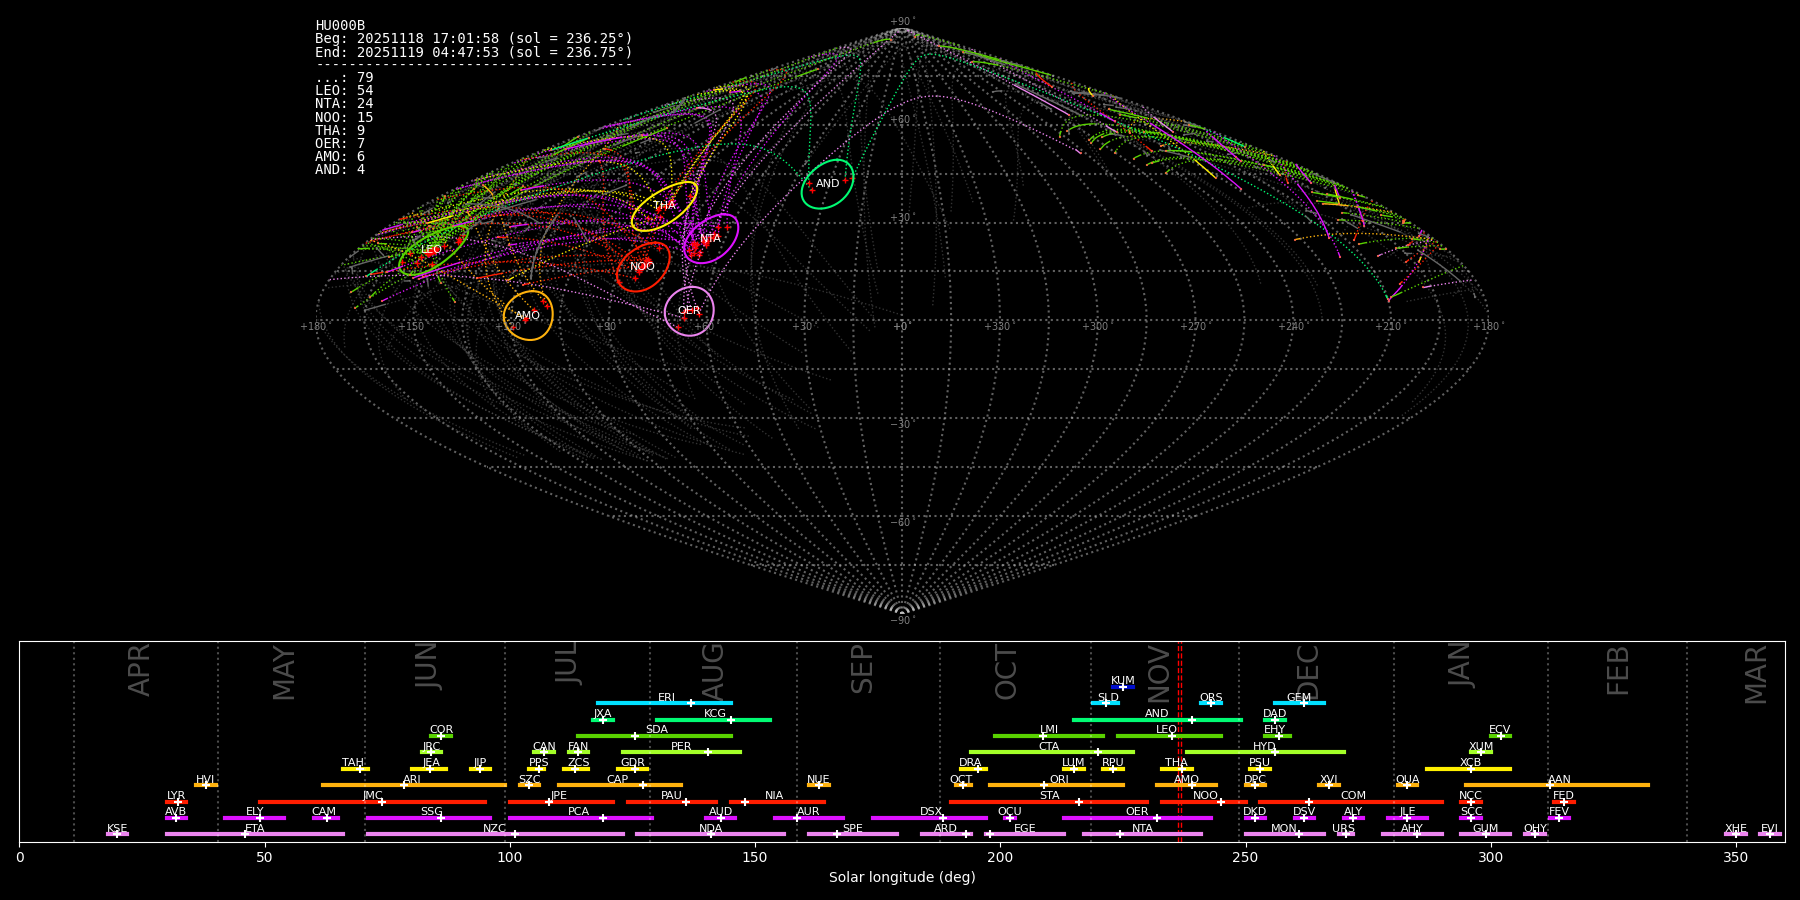The width and height of the screenshot is (1800, 900).
Task: Click the cyan ERI shower bar
Action: tap(664, 703)
